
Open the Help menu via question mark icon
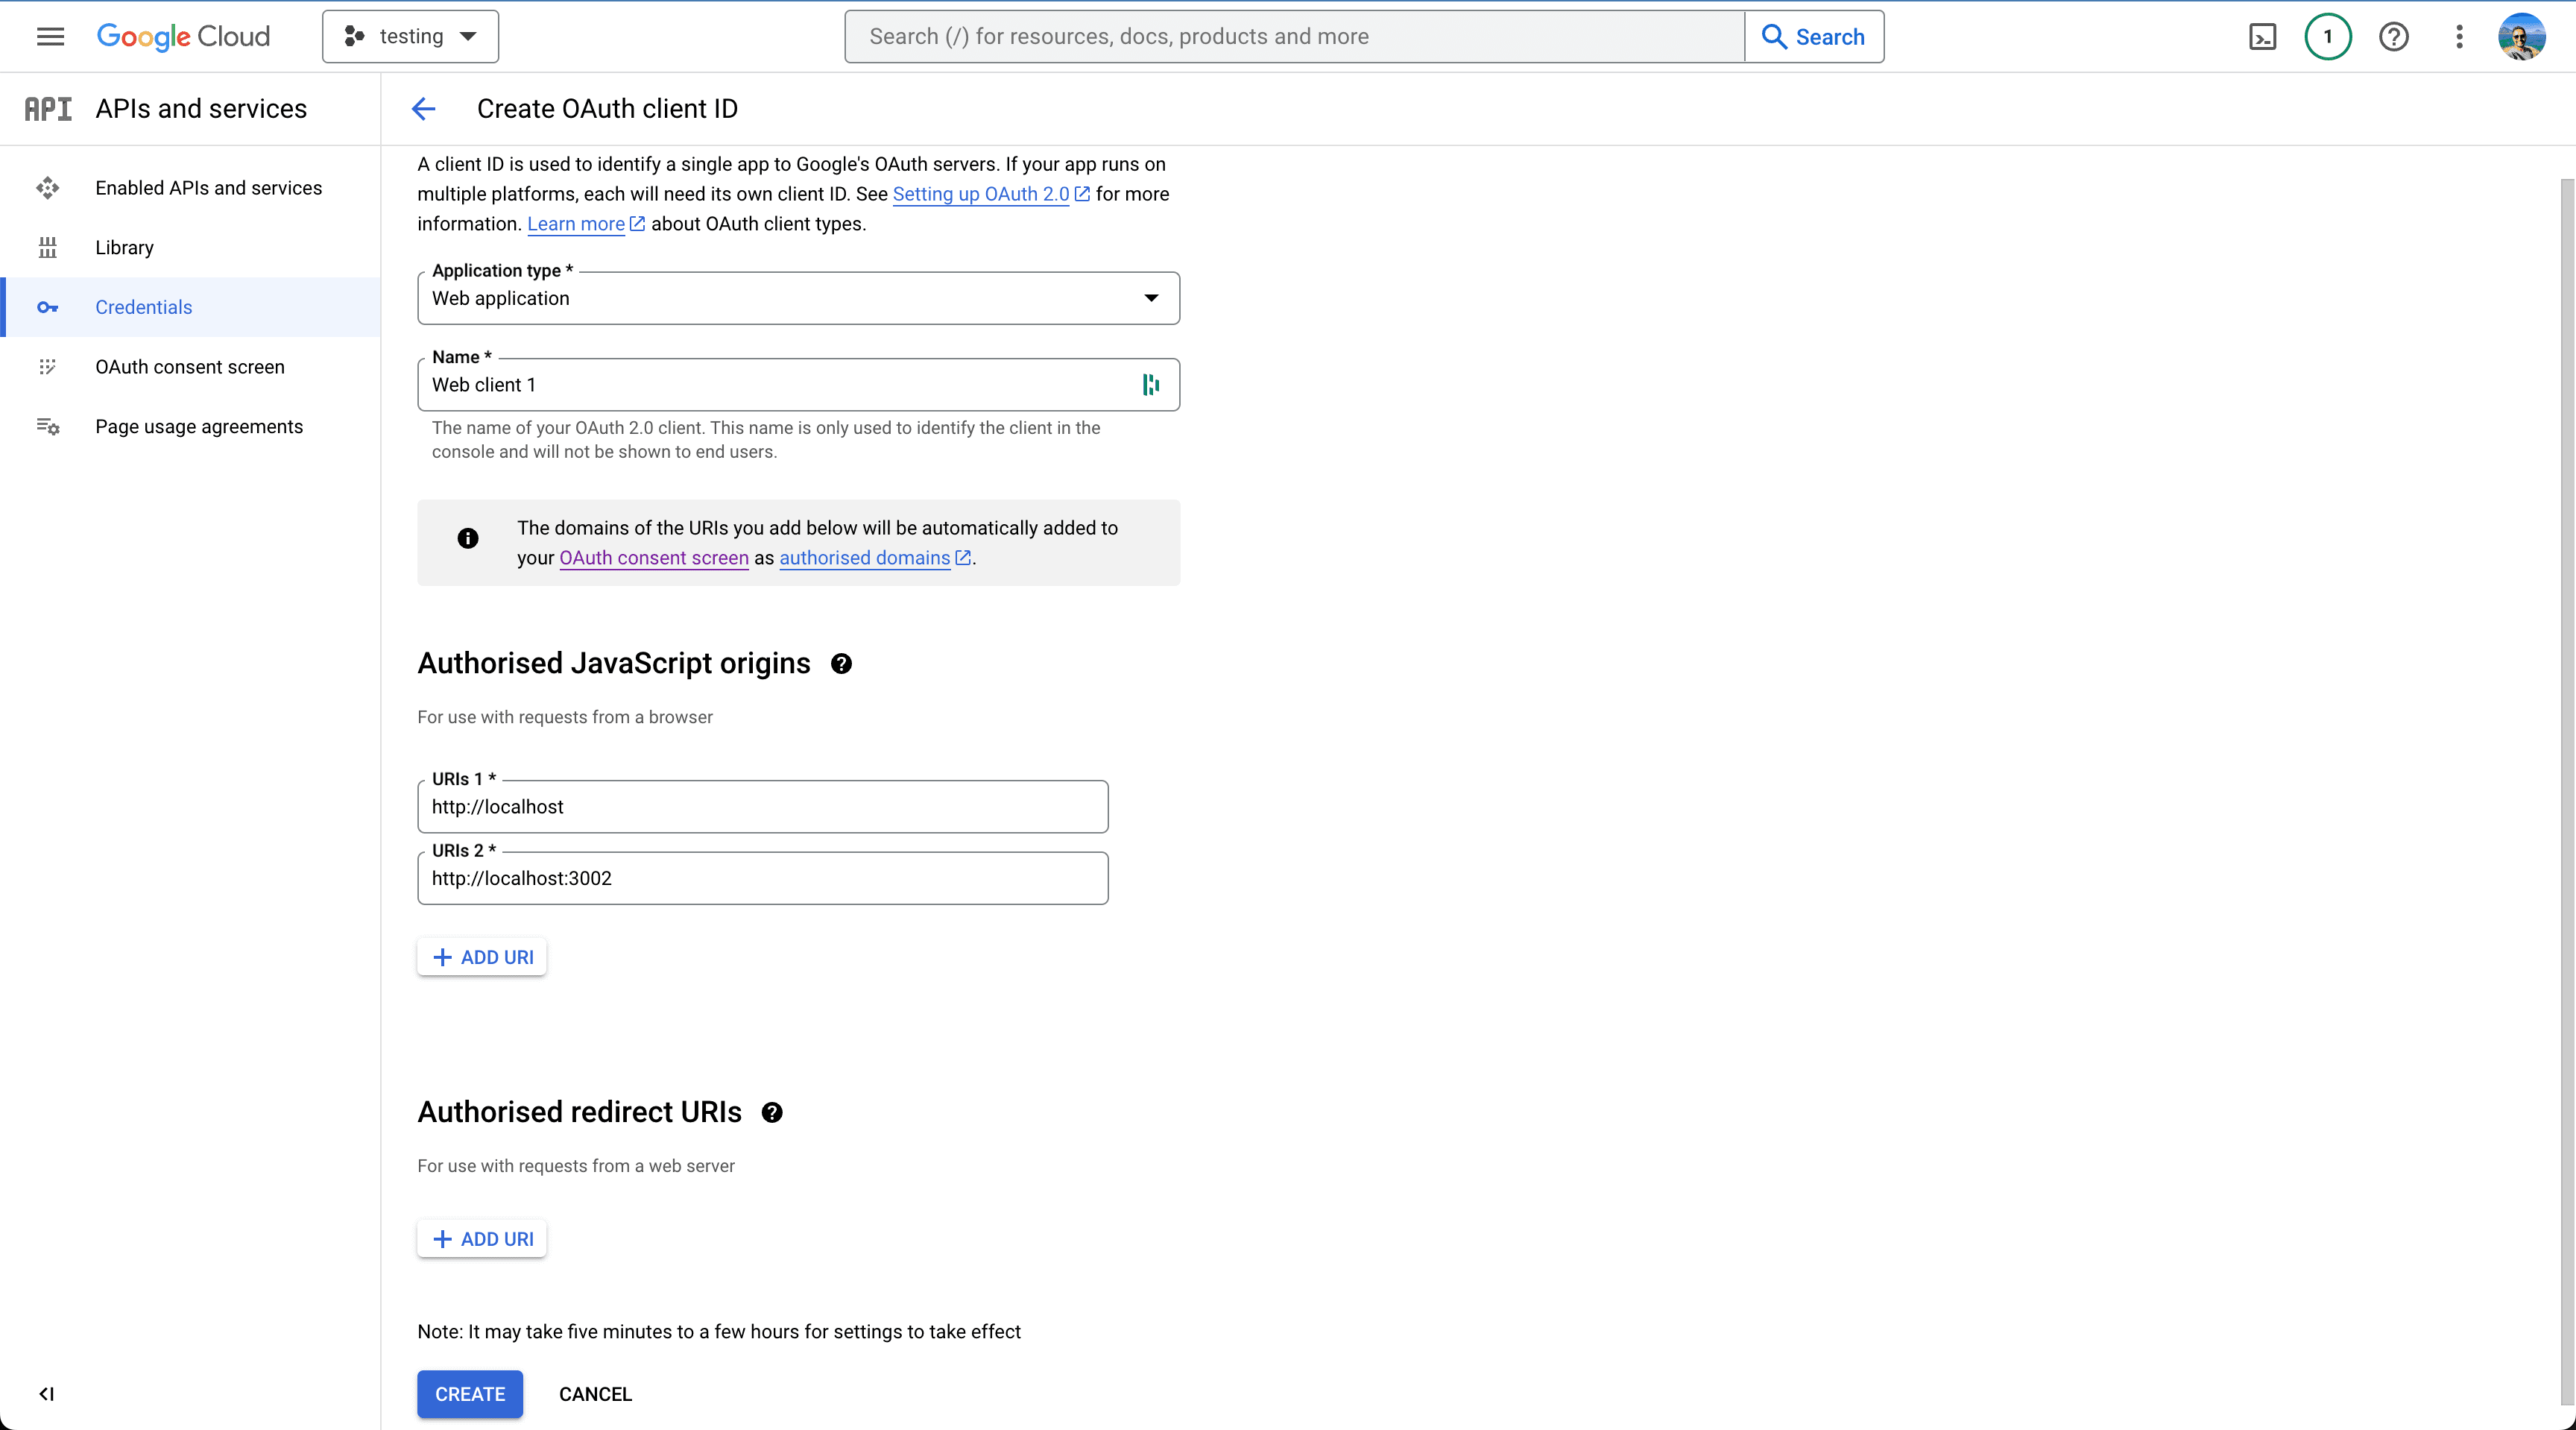(2394, 36)
